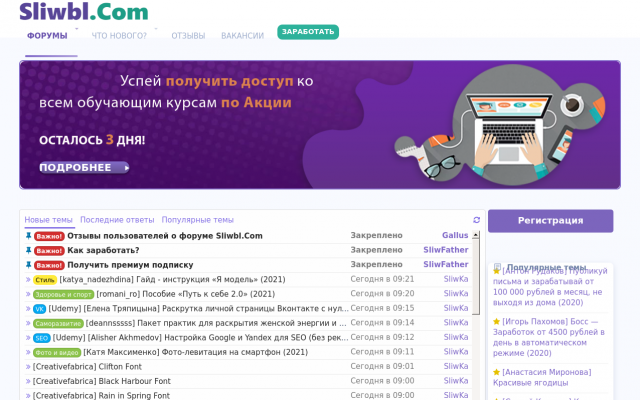Click the Сегодня в 09:01 timestamp
Image resolution: width=640 pixels, height=400 pixels.
point(382,366)
